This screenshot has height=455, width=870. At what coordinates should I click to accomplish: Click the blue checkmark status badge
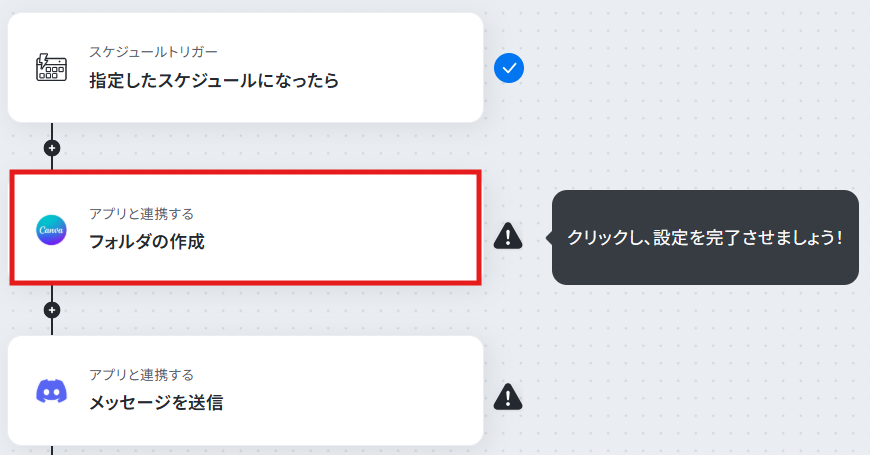[x=509, y=68]
